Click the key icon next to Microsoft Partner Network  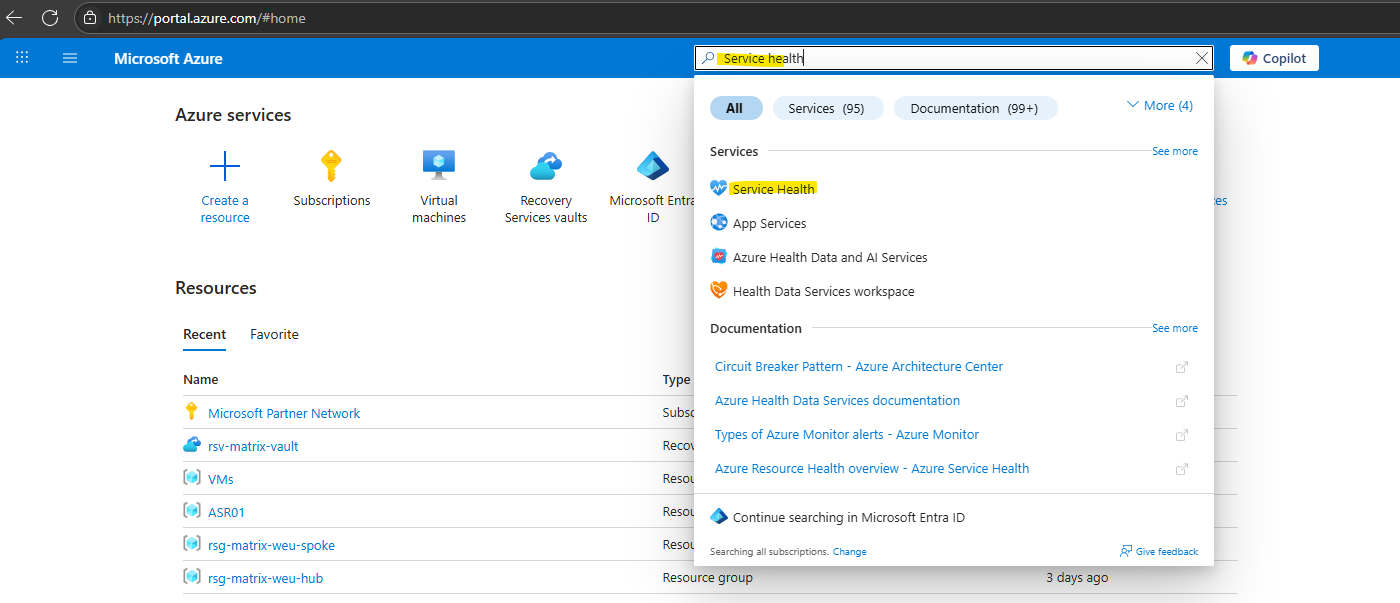192,412
